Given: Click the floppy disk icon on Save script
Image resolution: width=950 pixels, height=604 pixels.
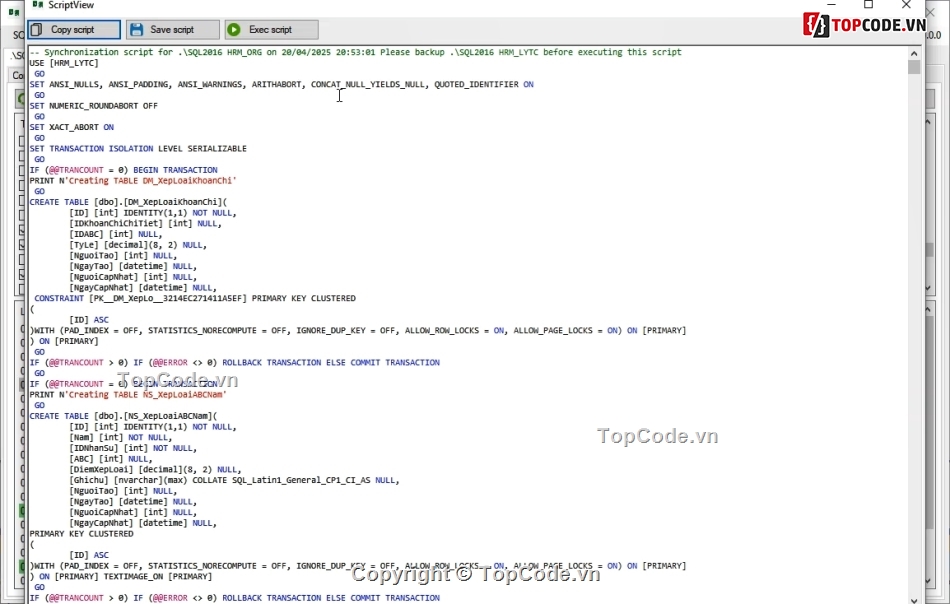Looking at the screenshot, I should coord(136,30).
